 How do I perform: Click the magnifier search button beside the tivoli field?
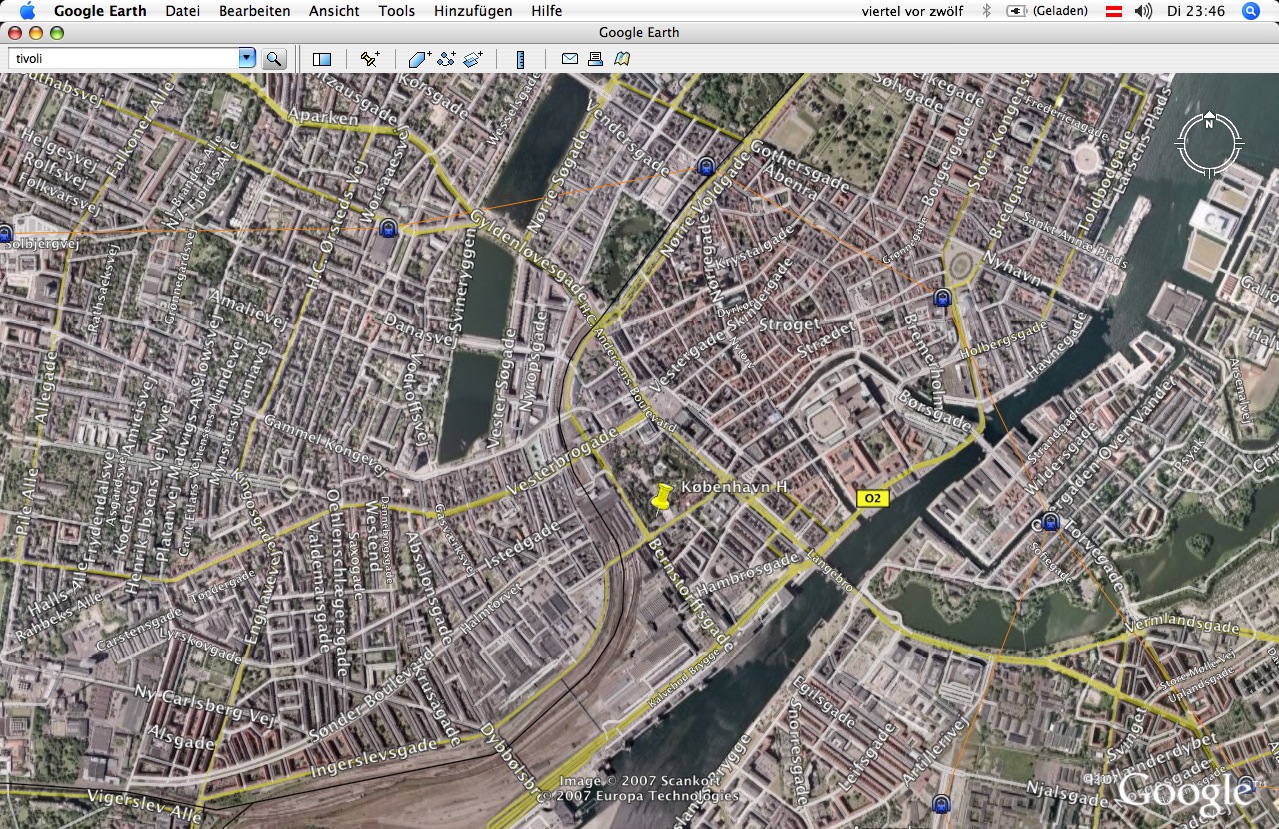(x=274, y=59)
